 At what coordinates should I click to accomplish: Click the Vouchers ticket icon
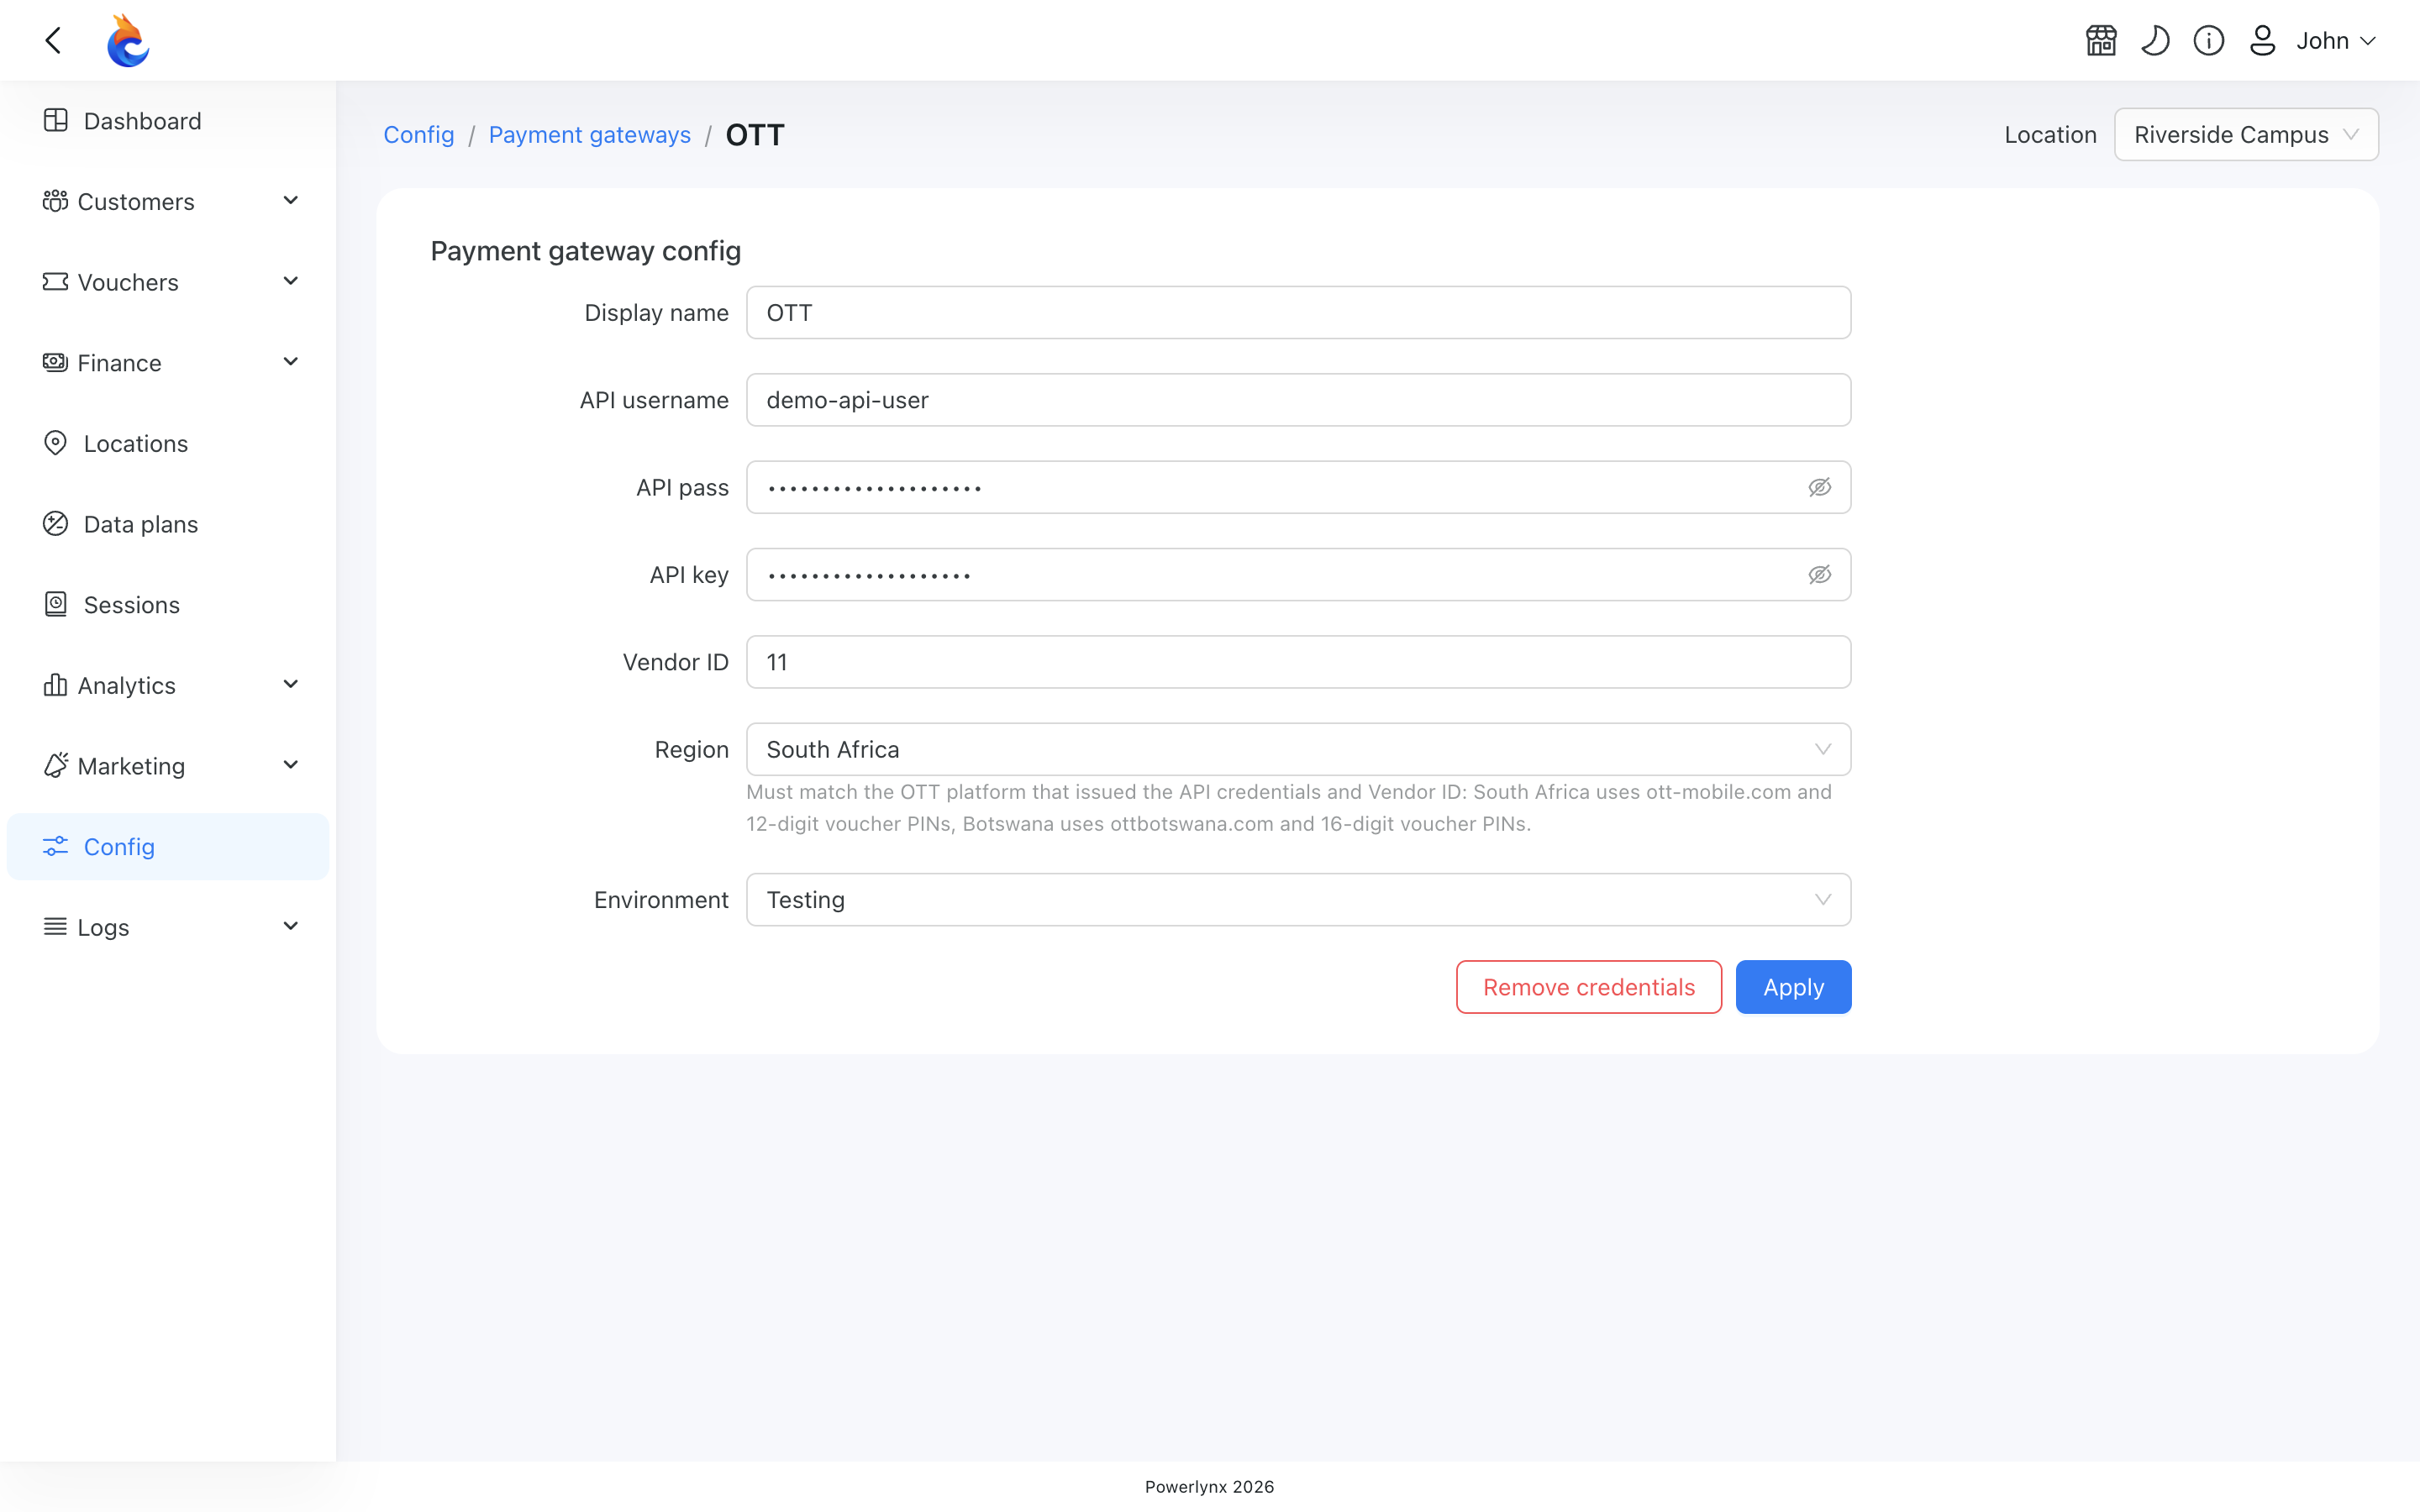tap(56, 282)
